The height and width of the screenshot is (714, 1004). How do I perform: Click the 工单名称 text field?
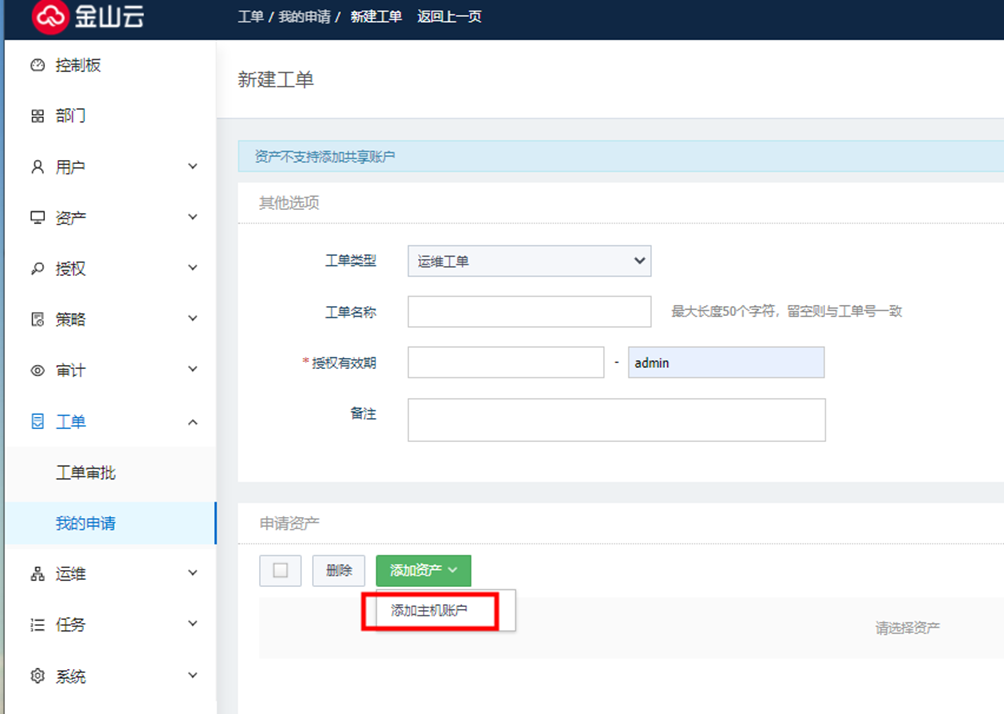coord(529,312)
